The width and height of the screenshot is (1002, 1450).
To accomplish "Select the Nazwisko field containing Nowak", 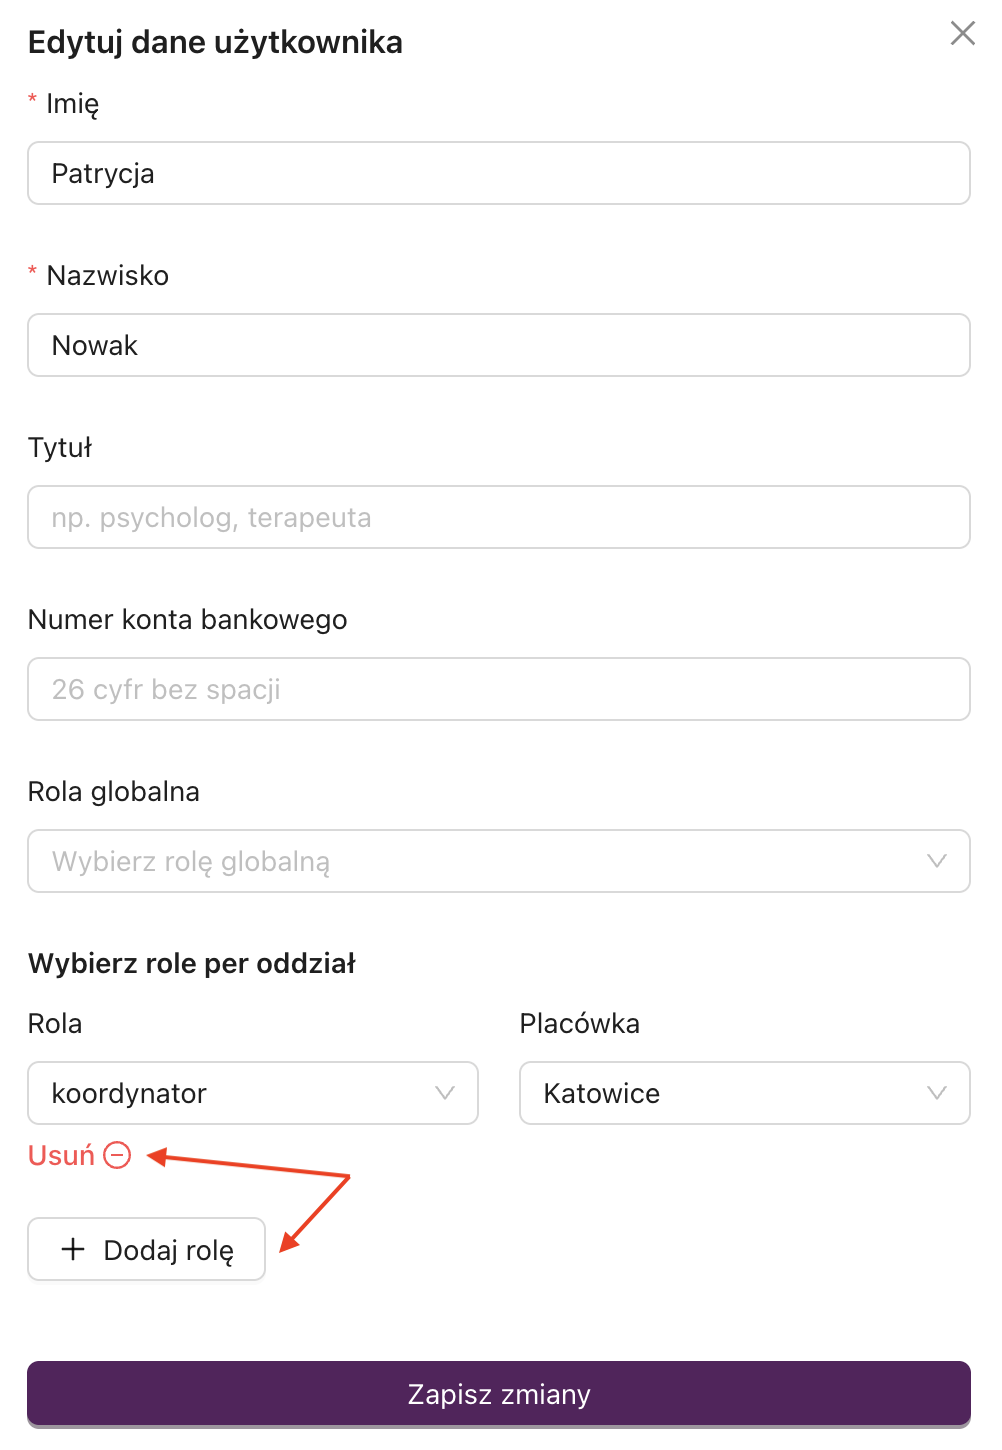I will (x=498, y=345).
